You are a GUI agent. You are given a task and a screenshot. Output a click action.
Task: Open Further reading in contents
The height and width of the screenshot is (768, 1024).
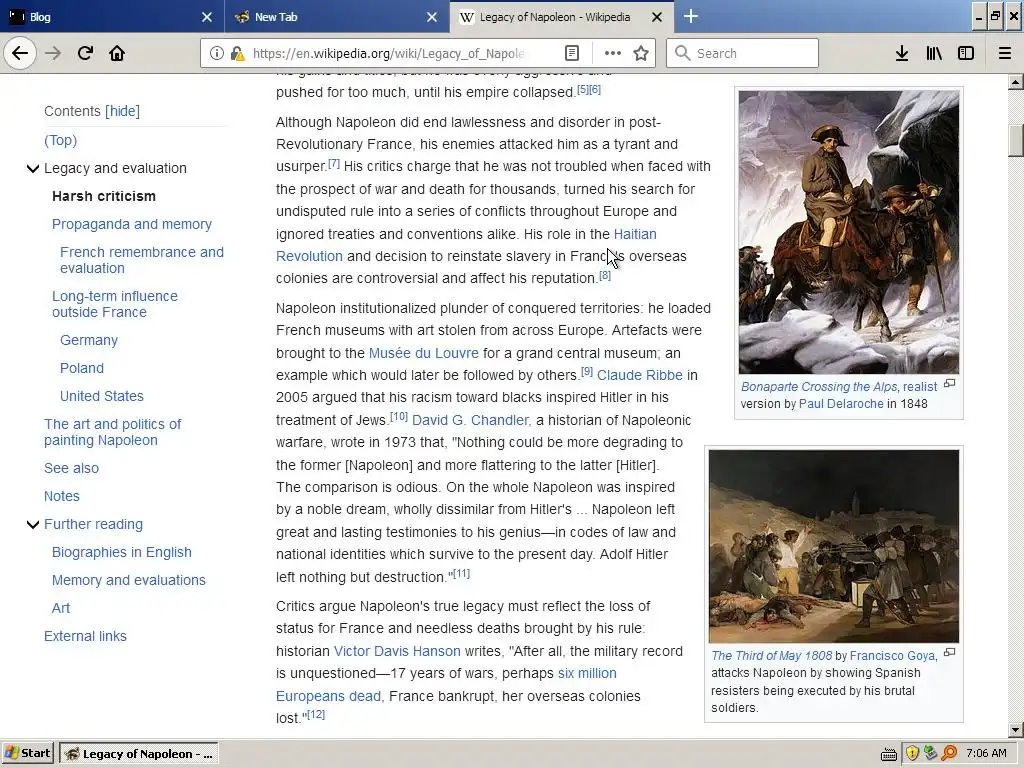click(93, 524)
